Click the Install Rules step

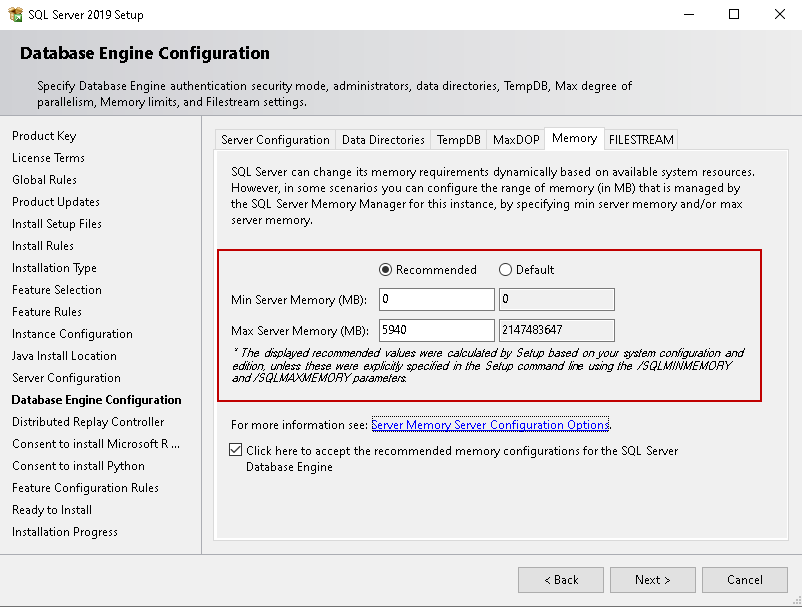pos(43,245)
